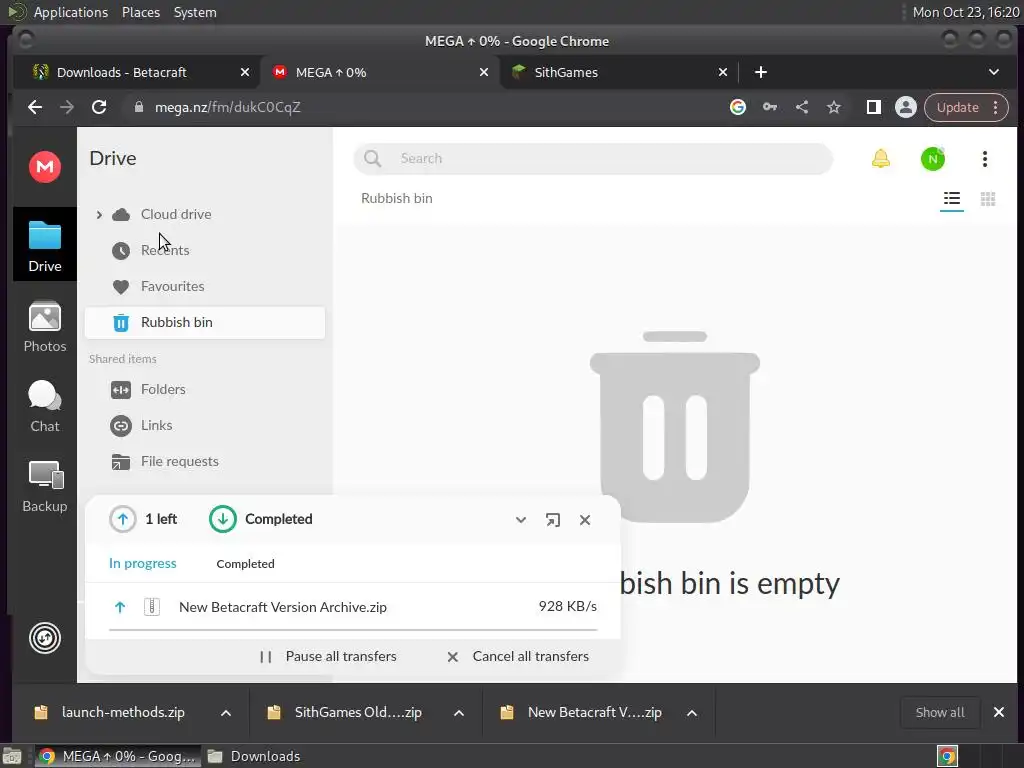
Task: Select New Betacraft Version Archive.zip transfer
Action: [353, 607]
